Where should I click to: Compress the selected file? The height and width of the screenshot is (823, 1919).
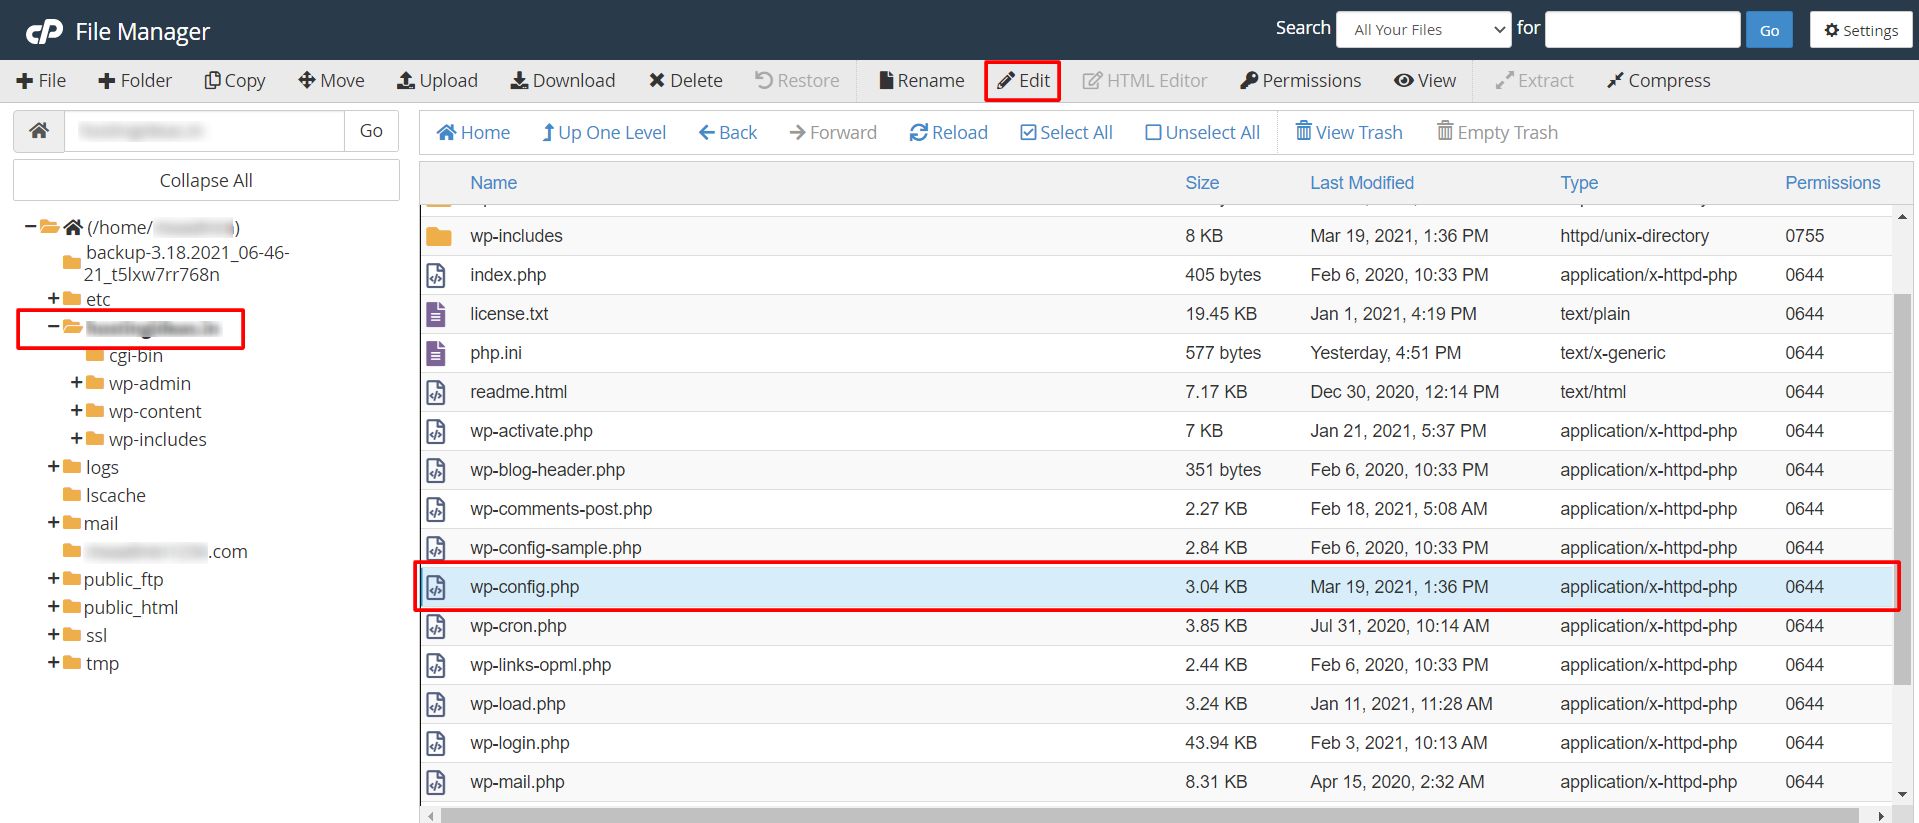1658,81
